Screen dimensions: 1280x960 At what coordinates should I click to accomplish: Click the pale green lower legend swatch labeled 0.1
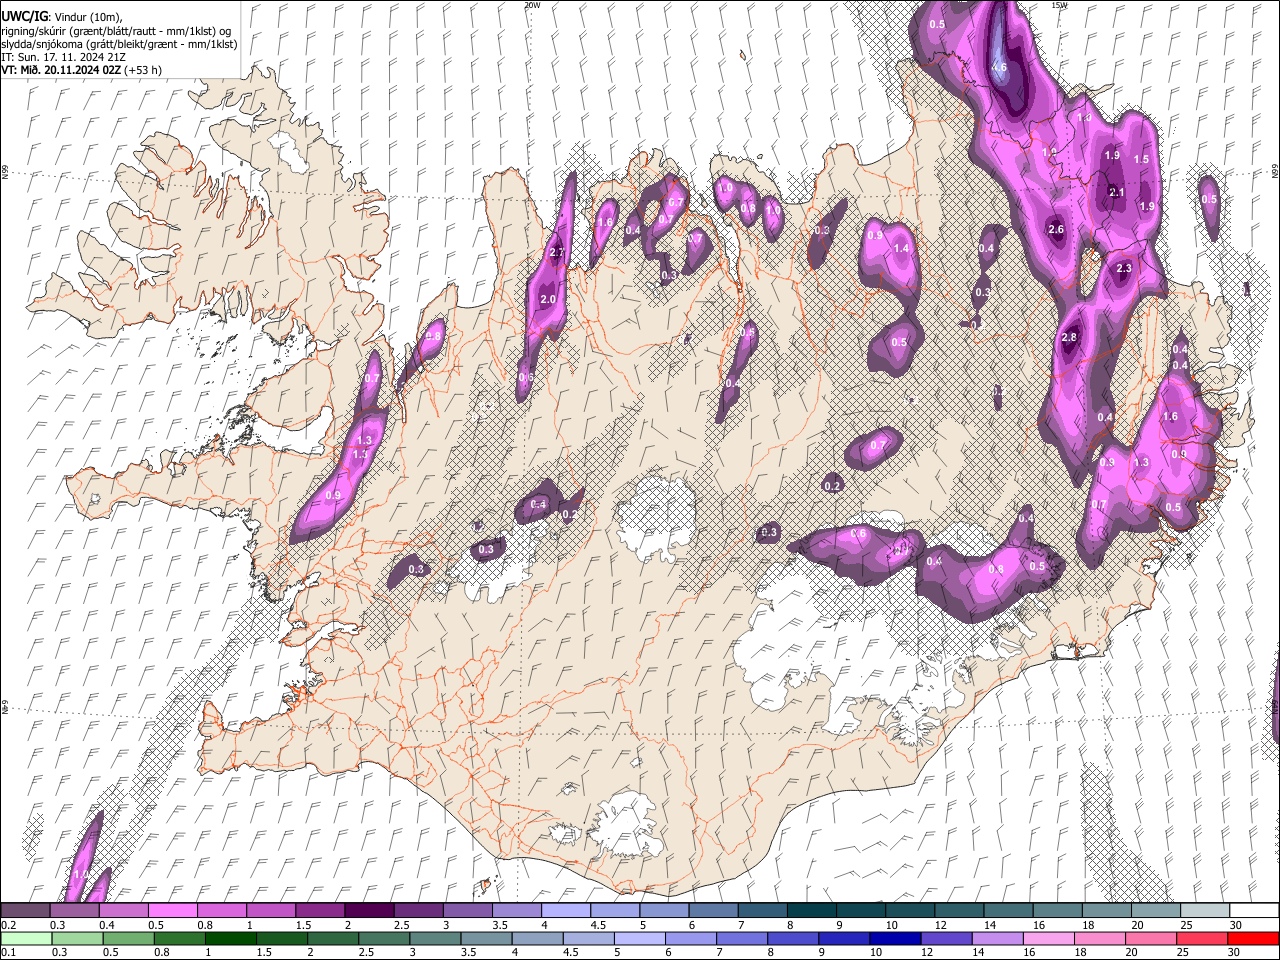(24, 938)
